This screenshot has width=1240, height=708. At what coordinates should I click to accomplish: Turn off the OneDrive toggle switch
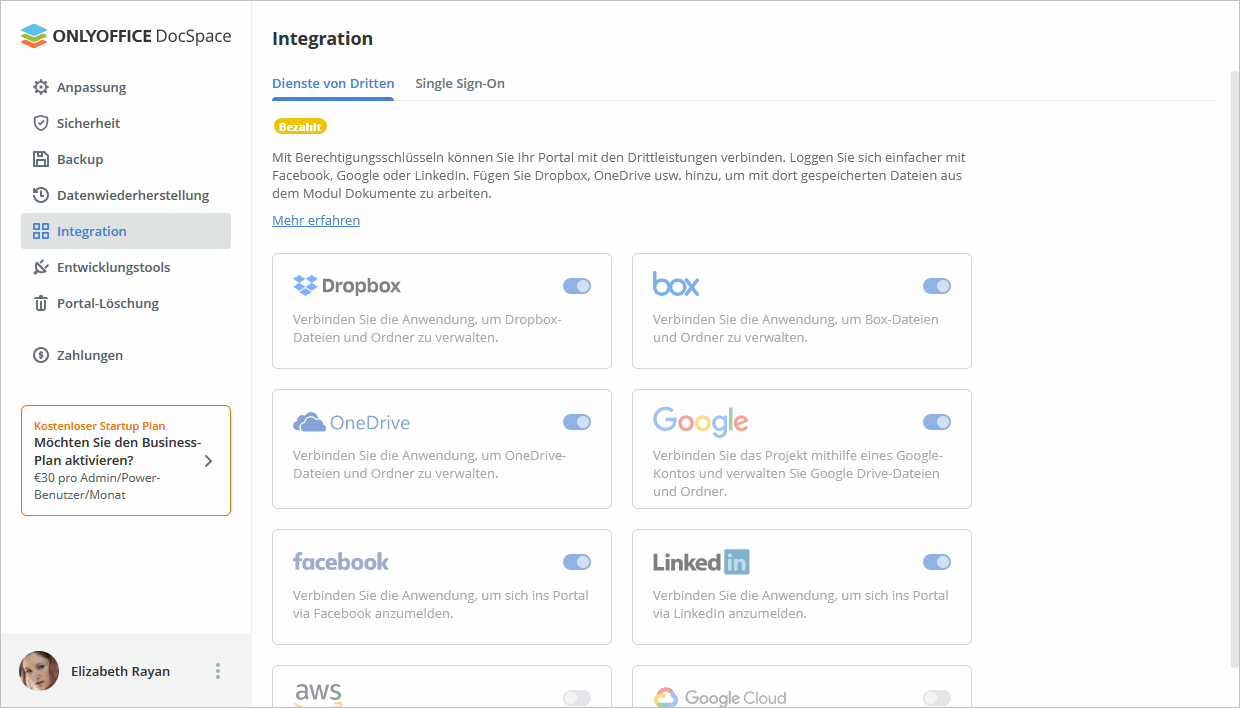click(x=577, y=422)
